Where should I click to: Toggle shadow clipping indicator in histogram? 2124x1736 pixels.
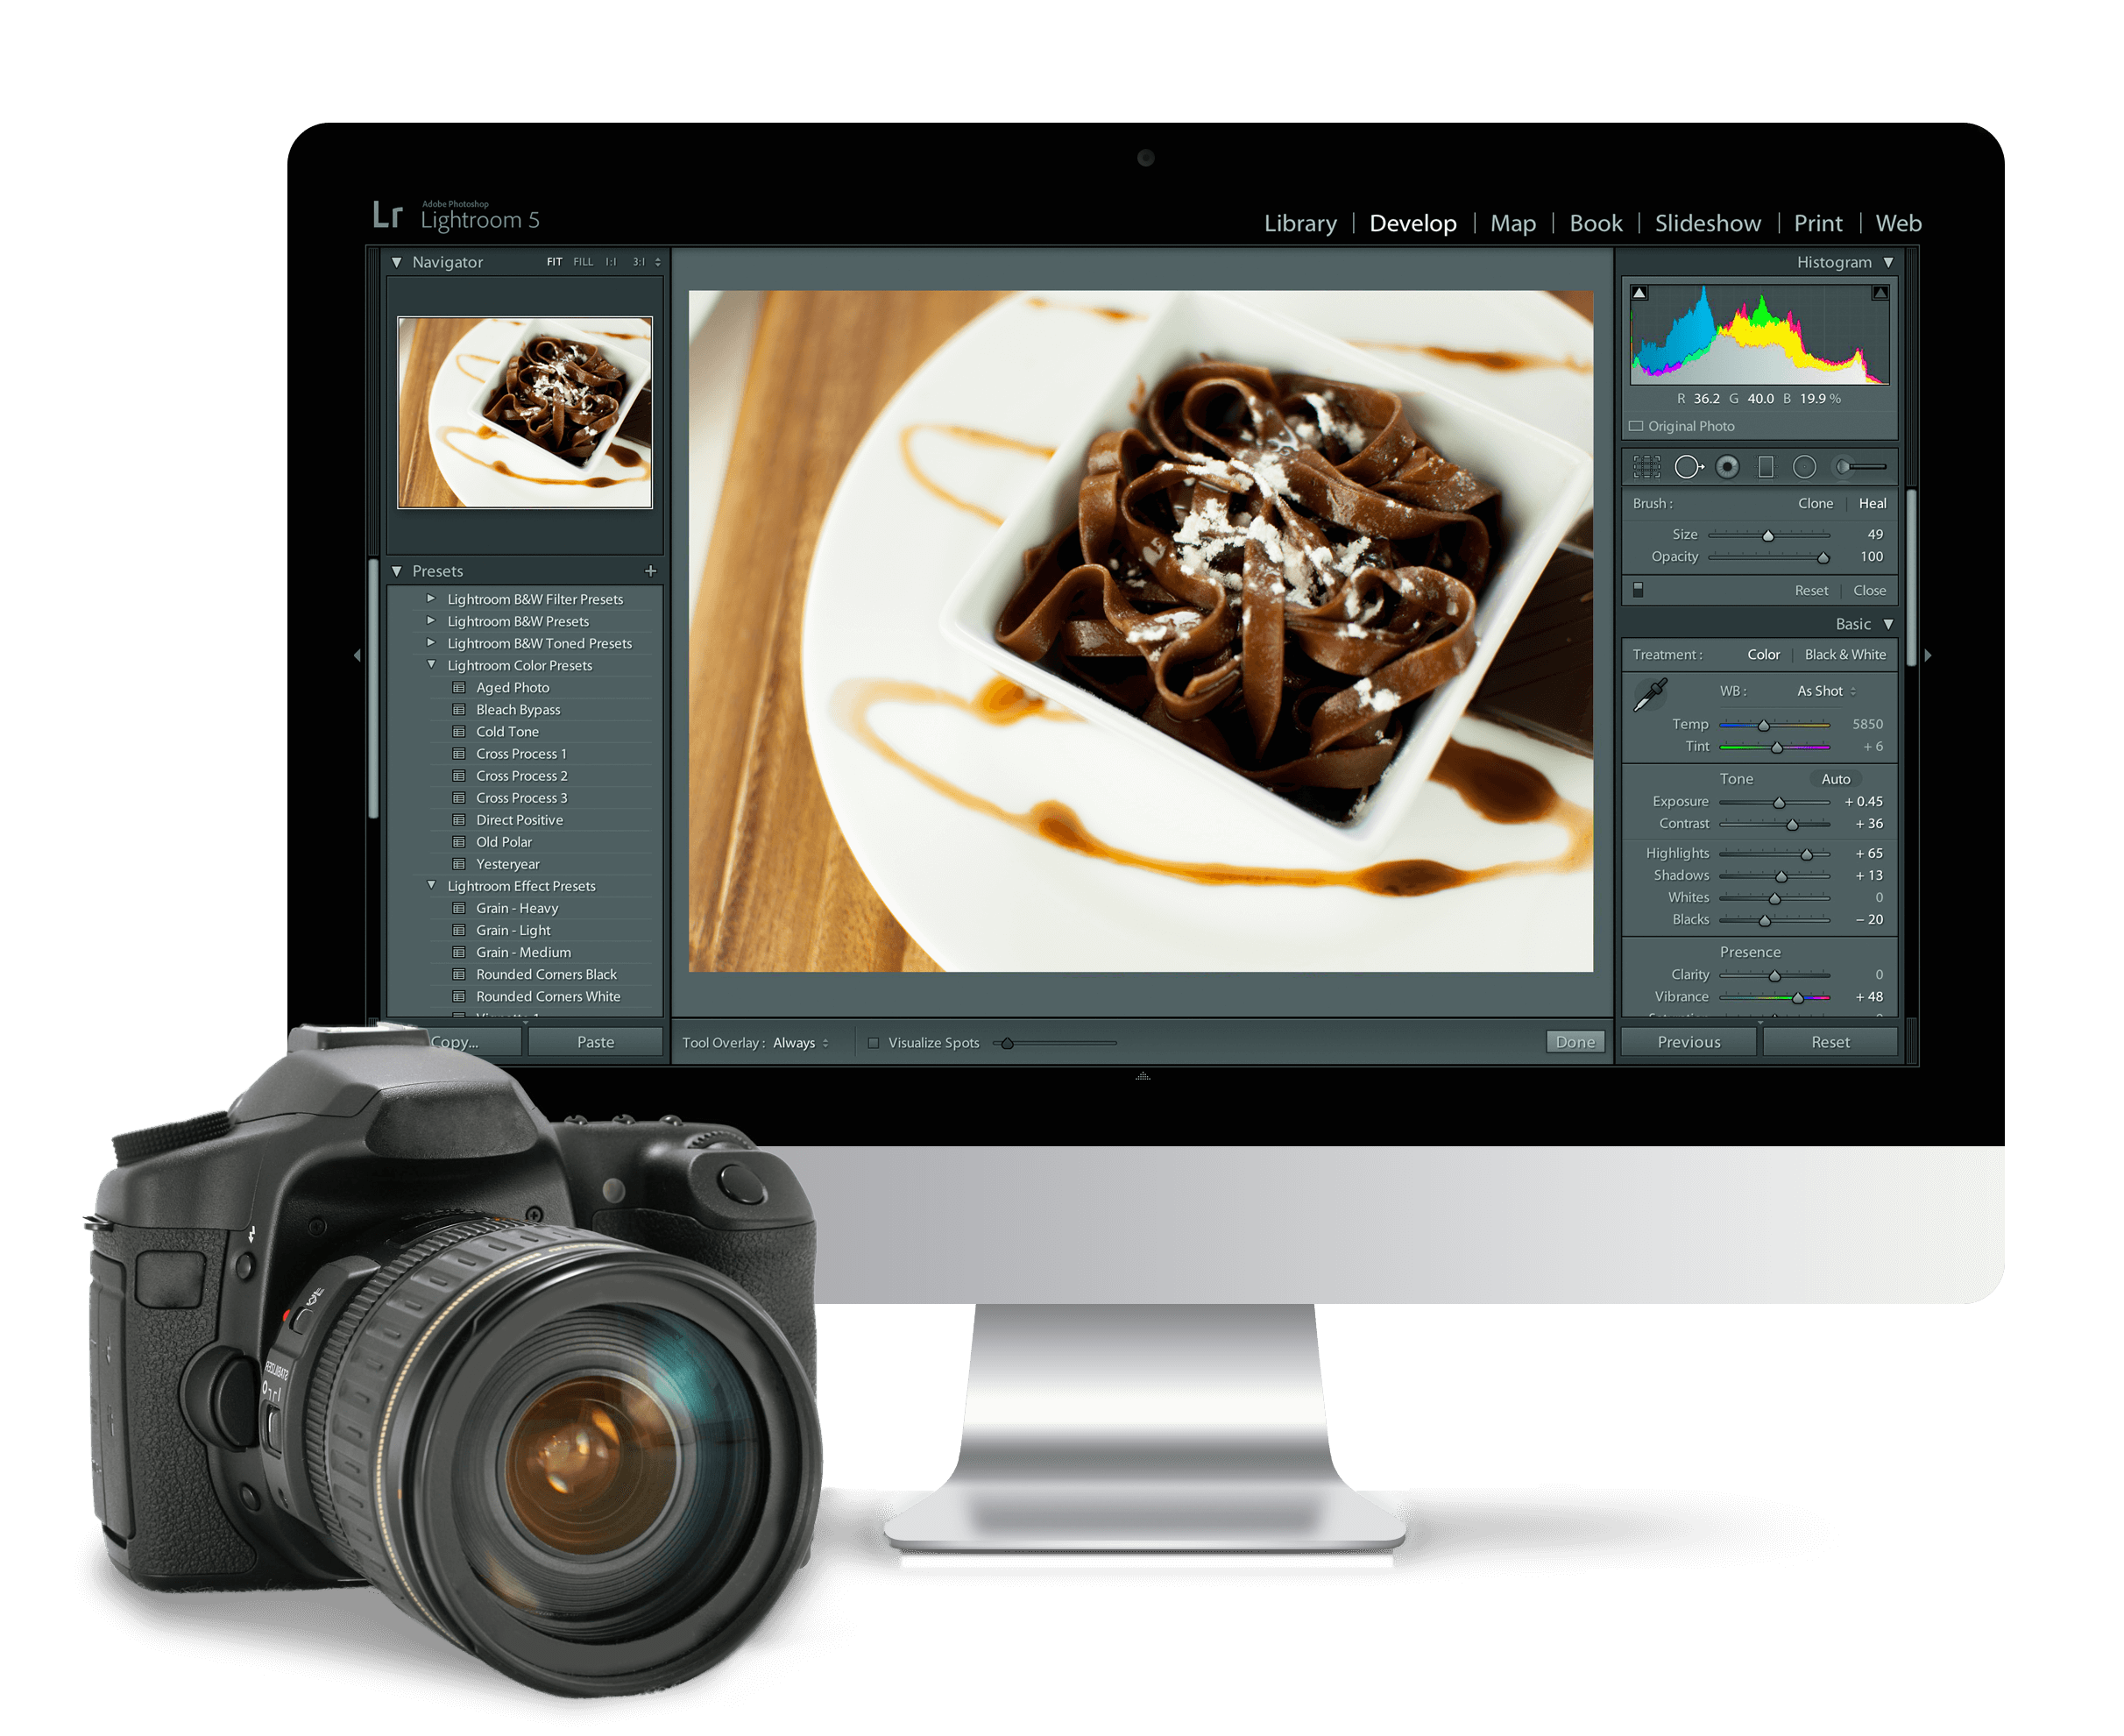click(x=1639, y=293)
